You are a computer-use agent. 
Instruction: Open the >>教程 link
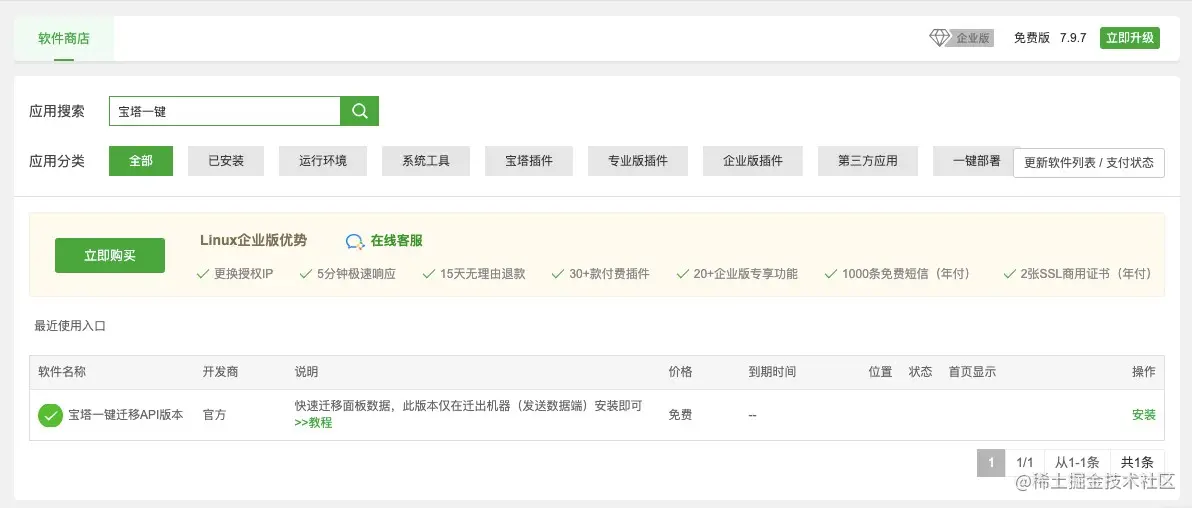(313, 423)
